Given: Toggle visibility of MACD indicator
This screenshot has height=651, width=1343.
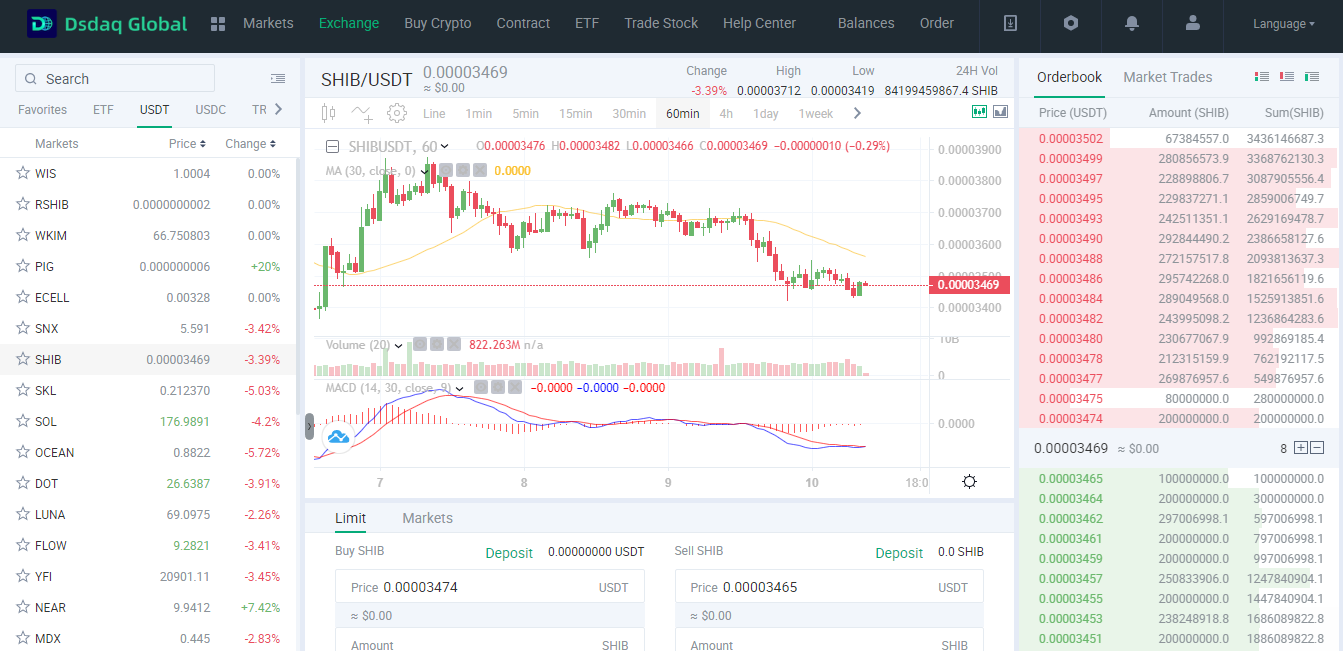Looking at the screenshot, I should [x=481, y=387].
